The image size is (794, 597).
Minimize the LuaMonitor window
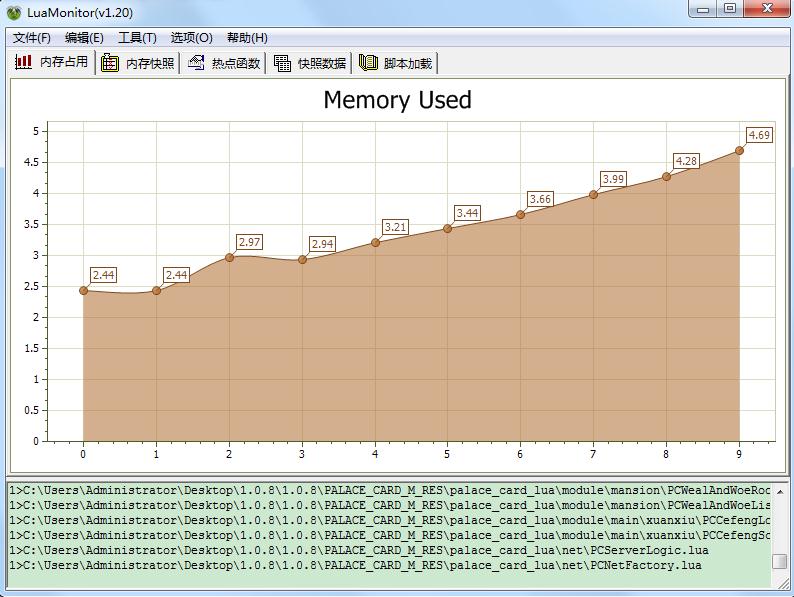(x=703, y=9)
